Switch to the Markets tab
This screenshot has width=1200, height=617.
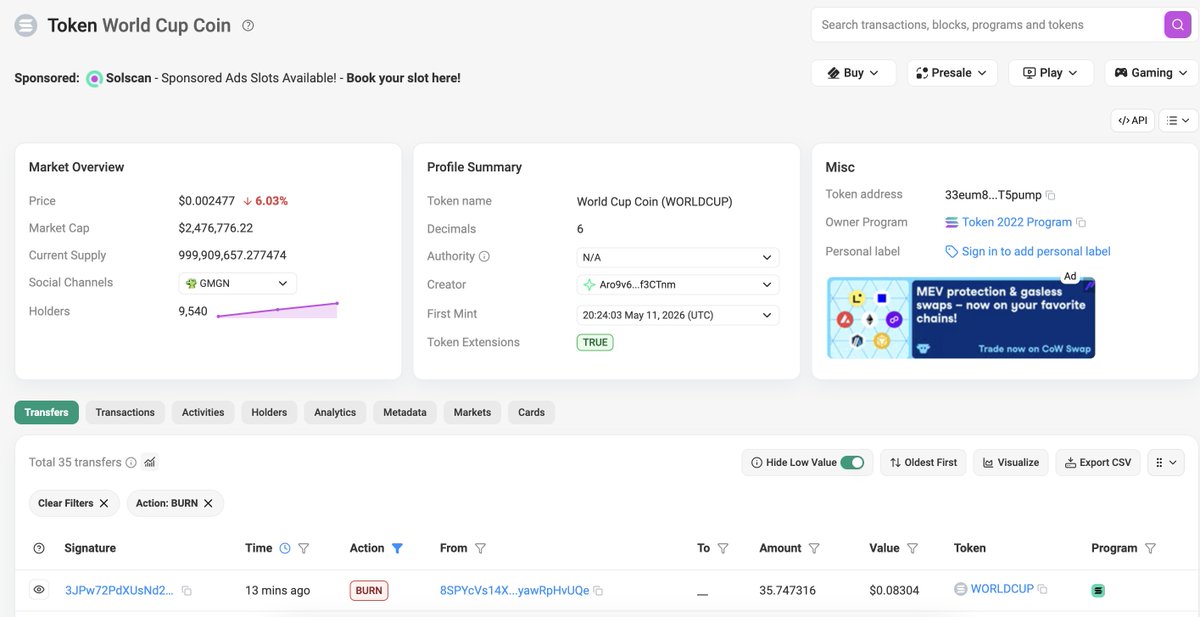pos(473,412)
